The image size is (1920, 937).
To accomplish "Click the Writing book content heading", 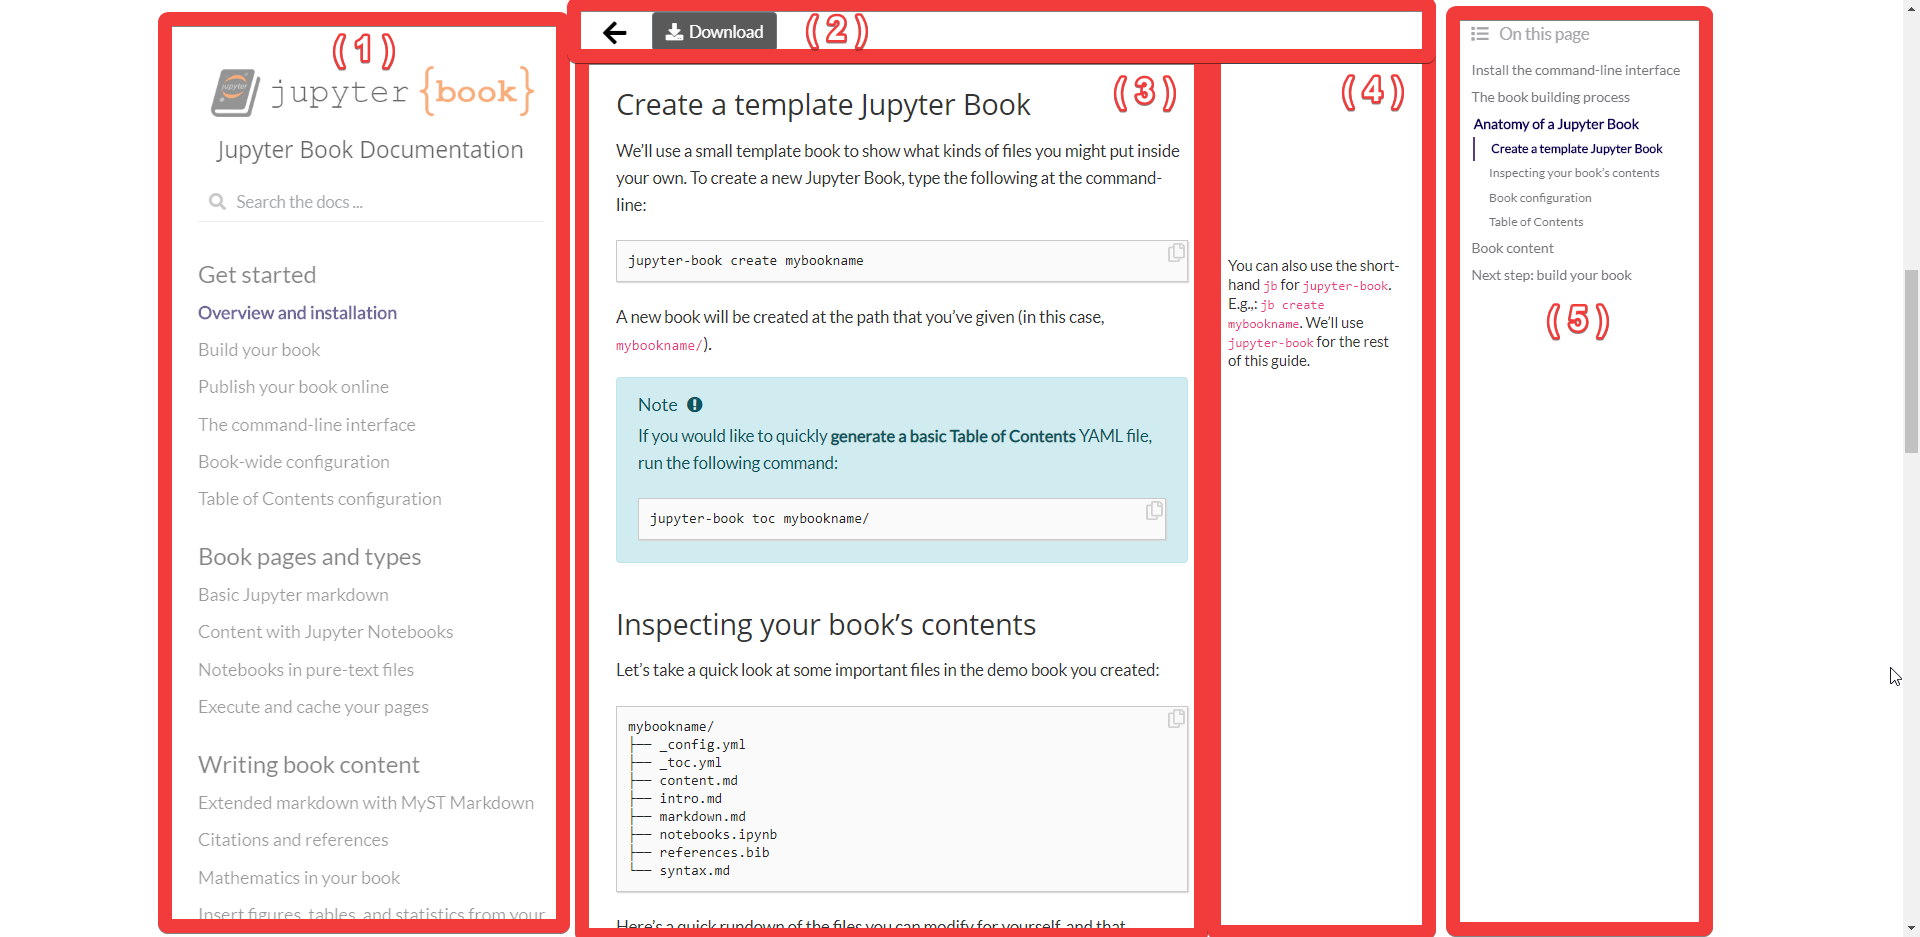I will [x=308, y=765].
